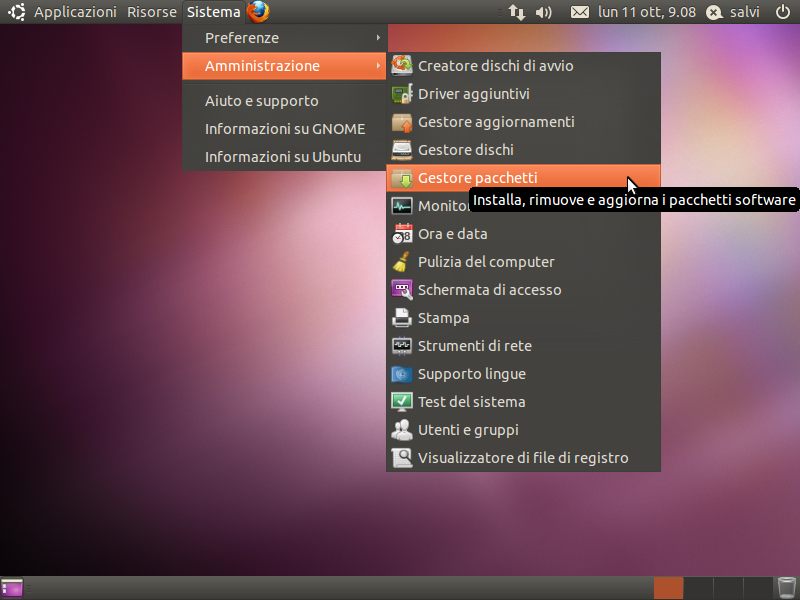Open the Trash in bottom panel
The height and width of the screenshot is (600, 800).
pos(787,588)
